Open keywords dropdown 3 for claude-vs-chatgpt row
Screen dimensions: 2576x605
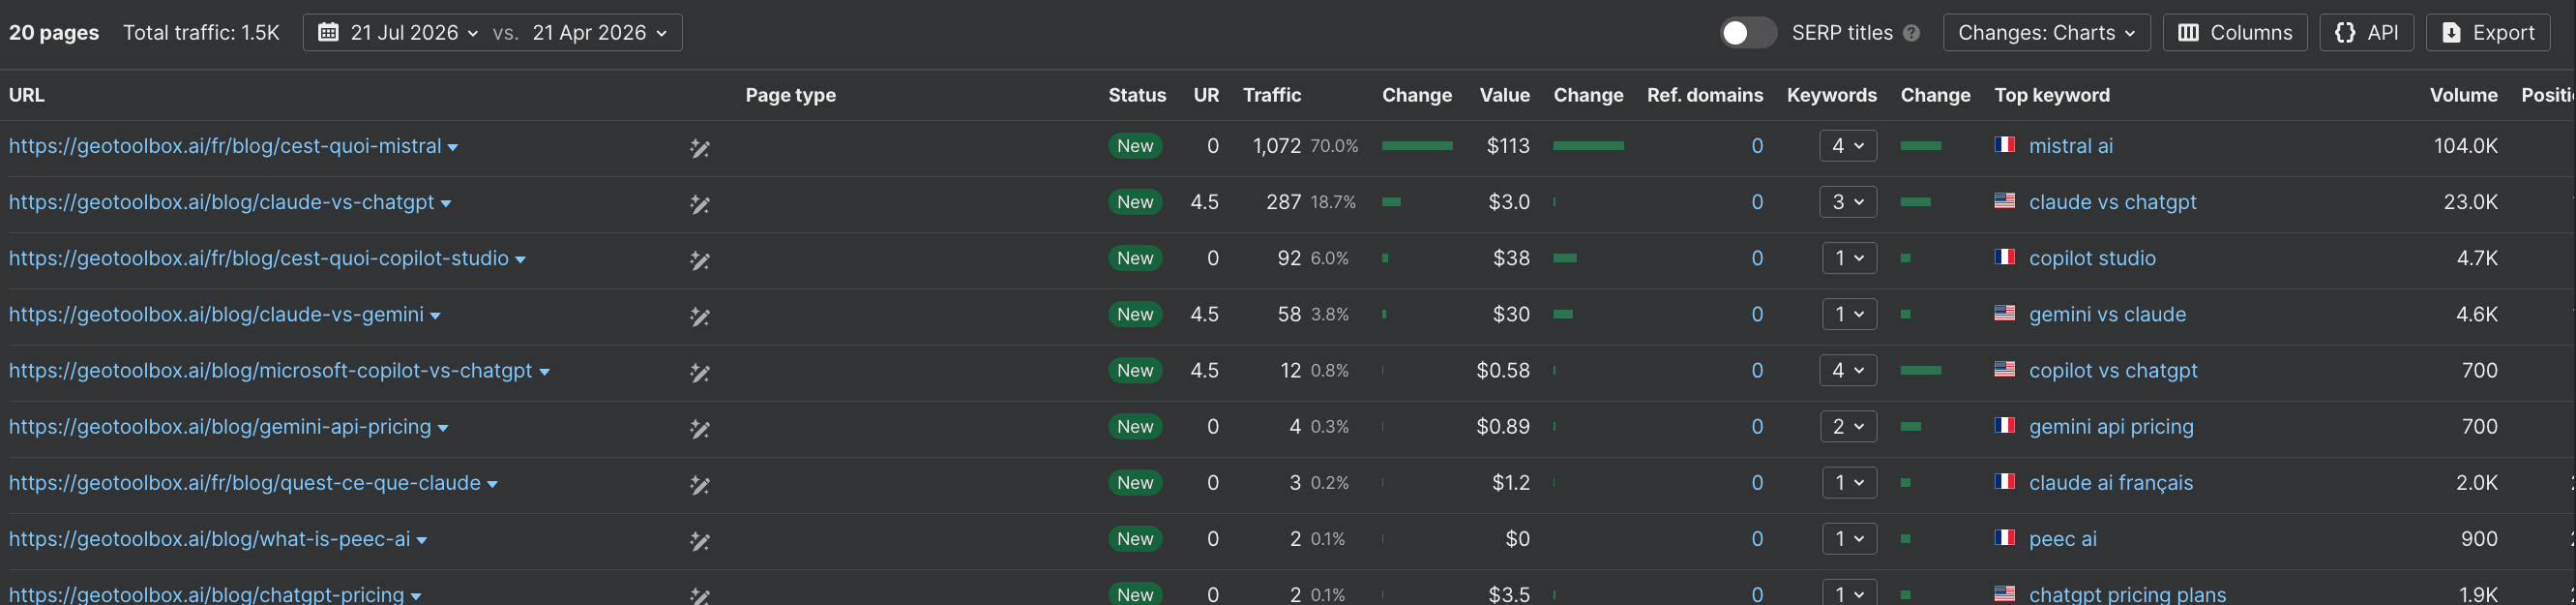1847,202
